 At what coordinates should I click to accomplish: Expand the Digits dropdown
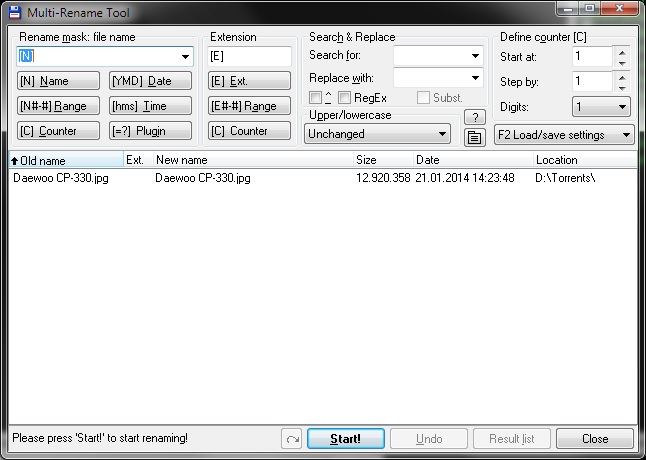click(601, 106)
